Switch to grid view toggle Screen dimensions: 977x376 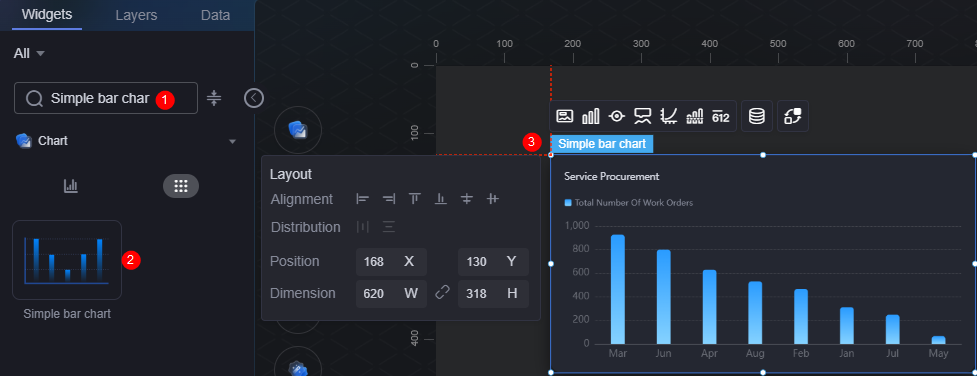click(x=181, y=186)
